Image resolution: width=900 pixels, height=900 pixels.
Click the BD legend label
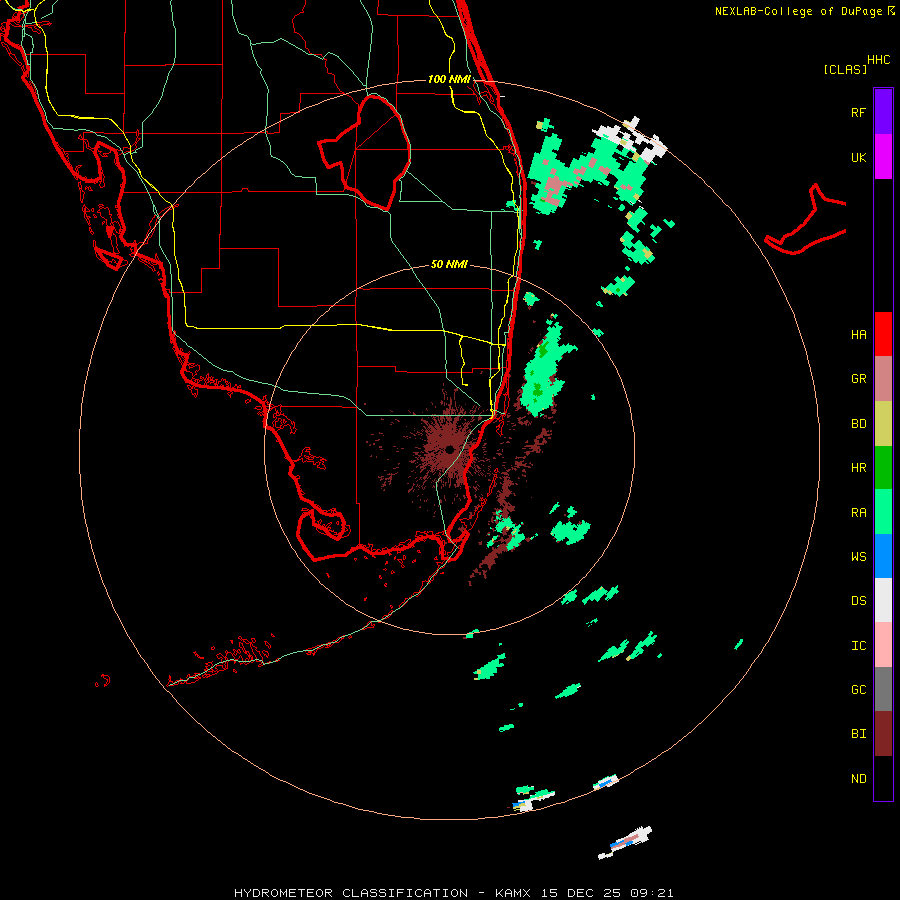pos(858,424)
